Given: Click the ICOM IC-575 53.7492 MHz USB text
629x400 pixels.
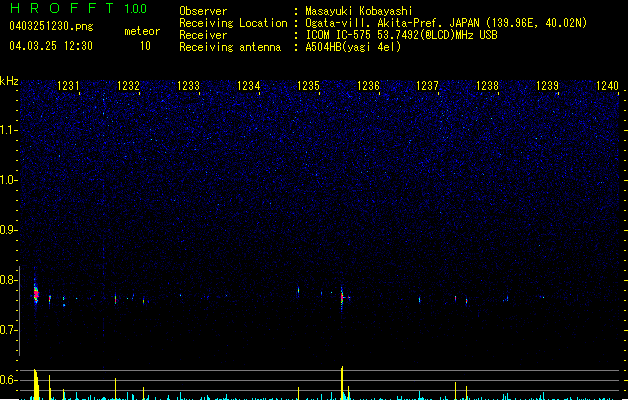Looking at the screenshot, I should coord(402,35).
